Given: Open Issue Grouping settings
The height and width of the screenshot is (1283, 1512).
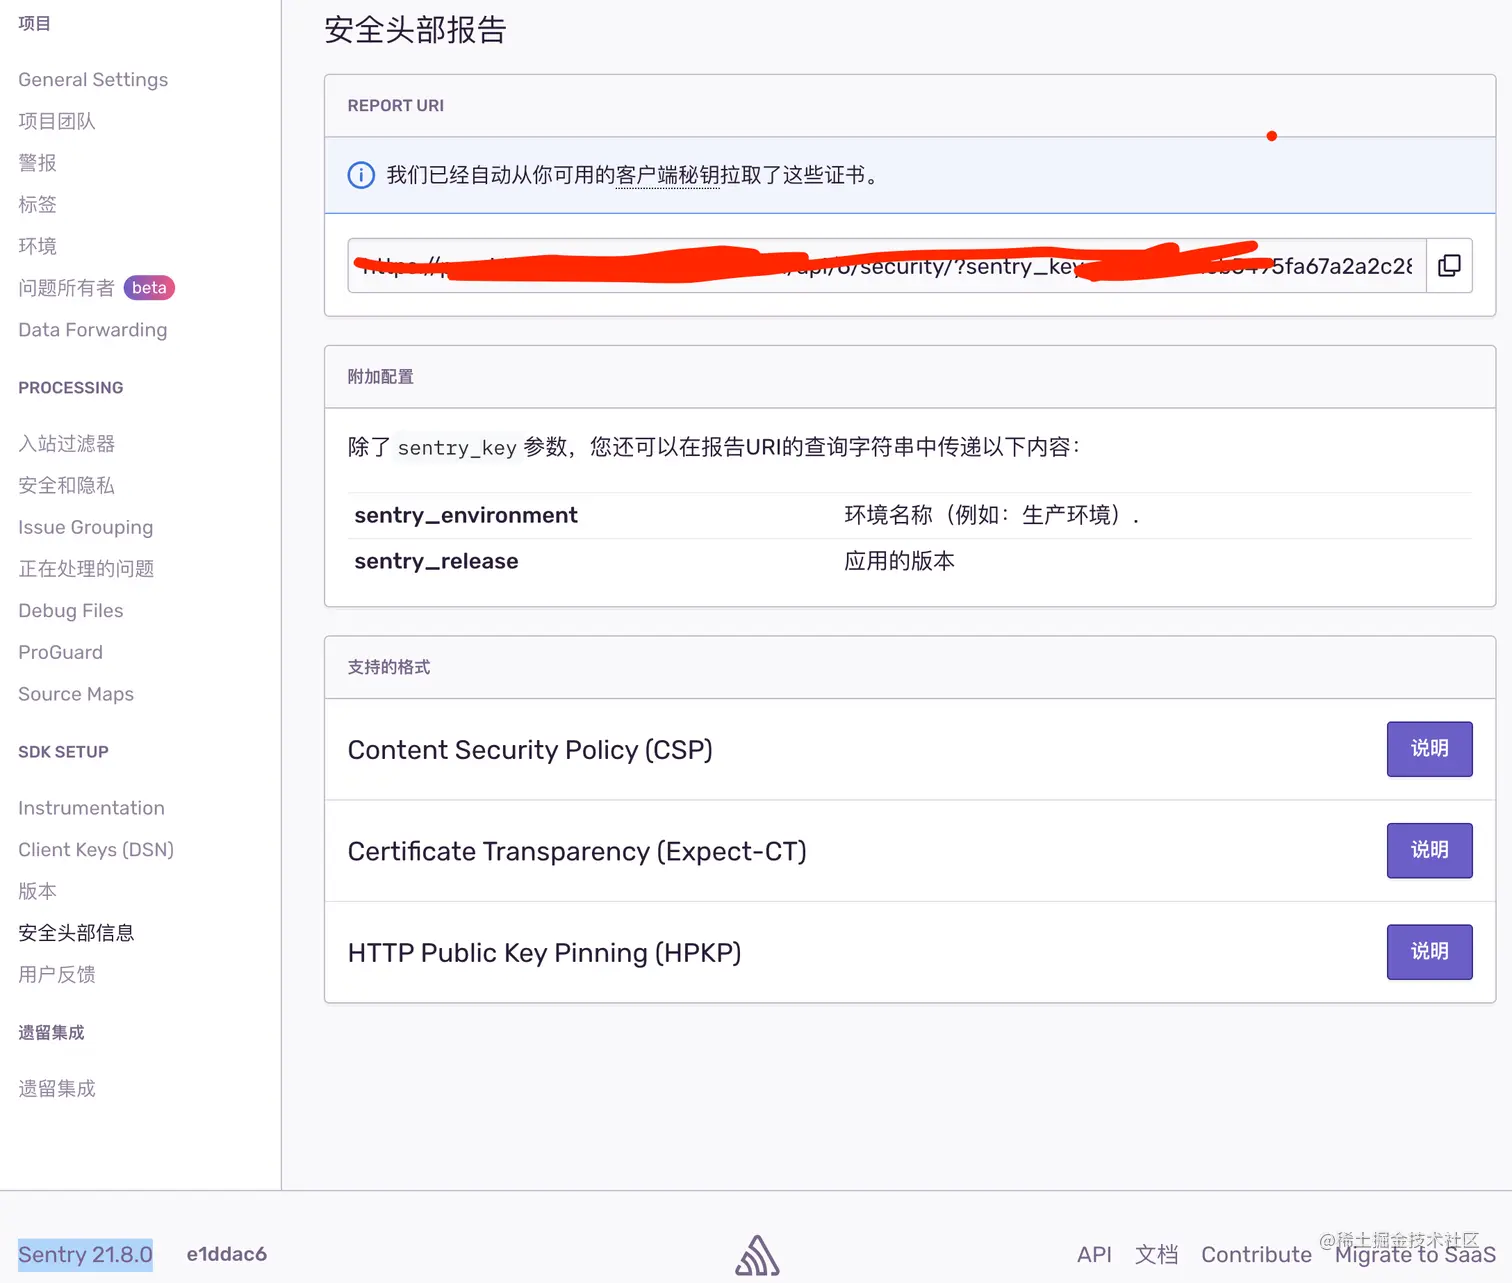Looking at the screenshot, I should (86, 527).
